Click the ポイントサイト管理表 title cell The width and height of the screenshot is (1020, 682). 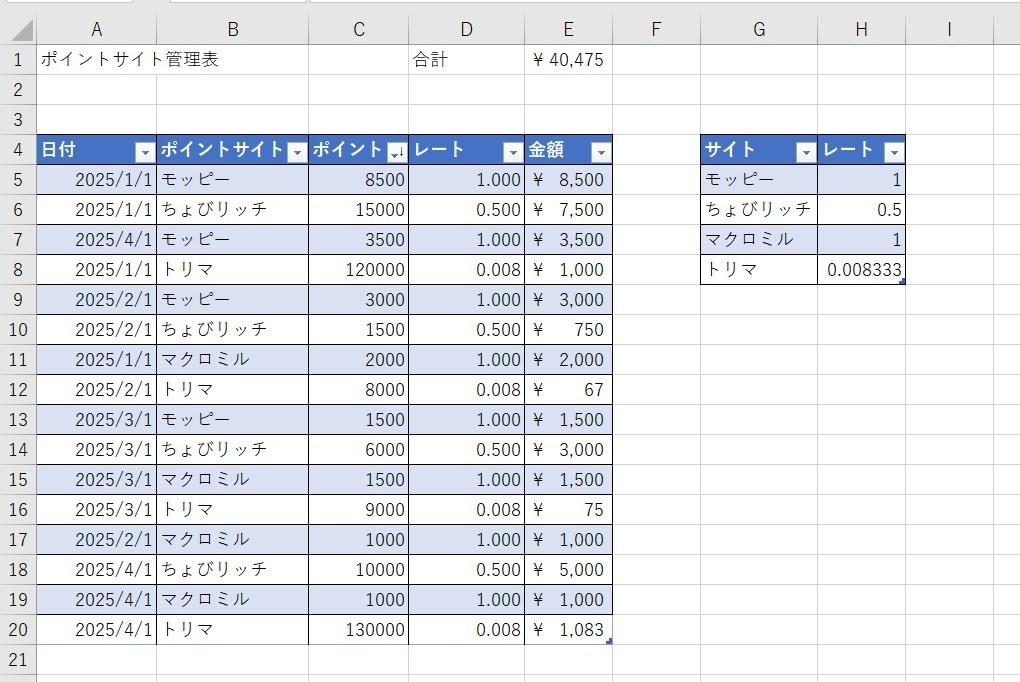(96, 60)
